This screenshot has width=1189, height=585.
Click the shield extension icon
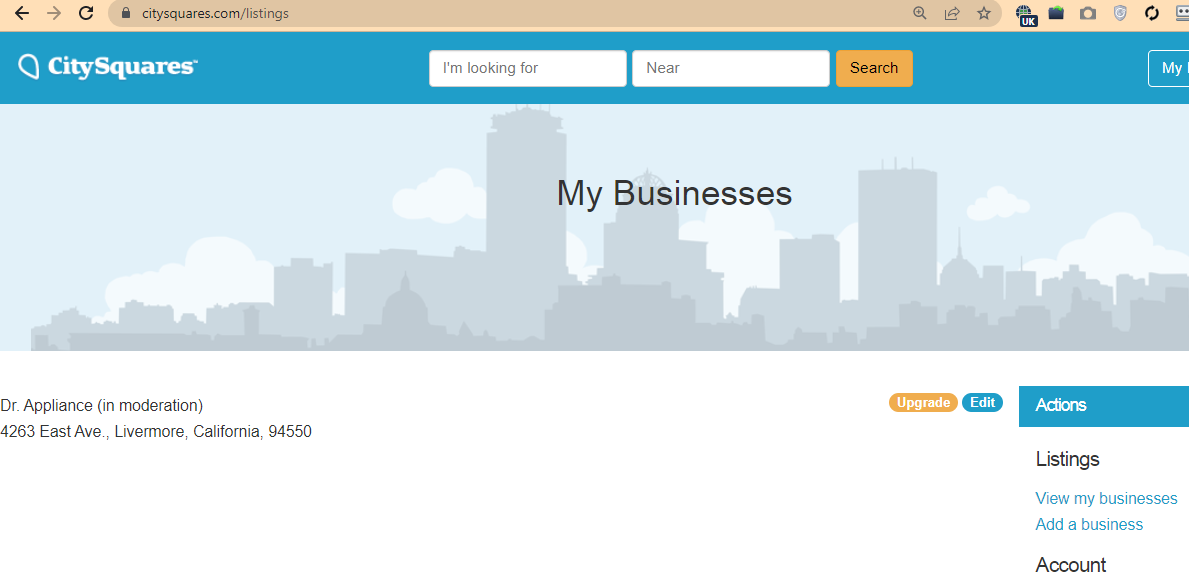click(1120, 13)
